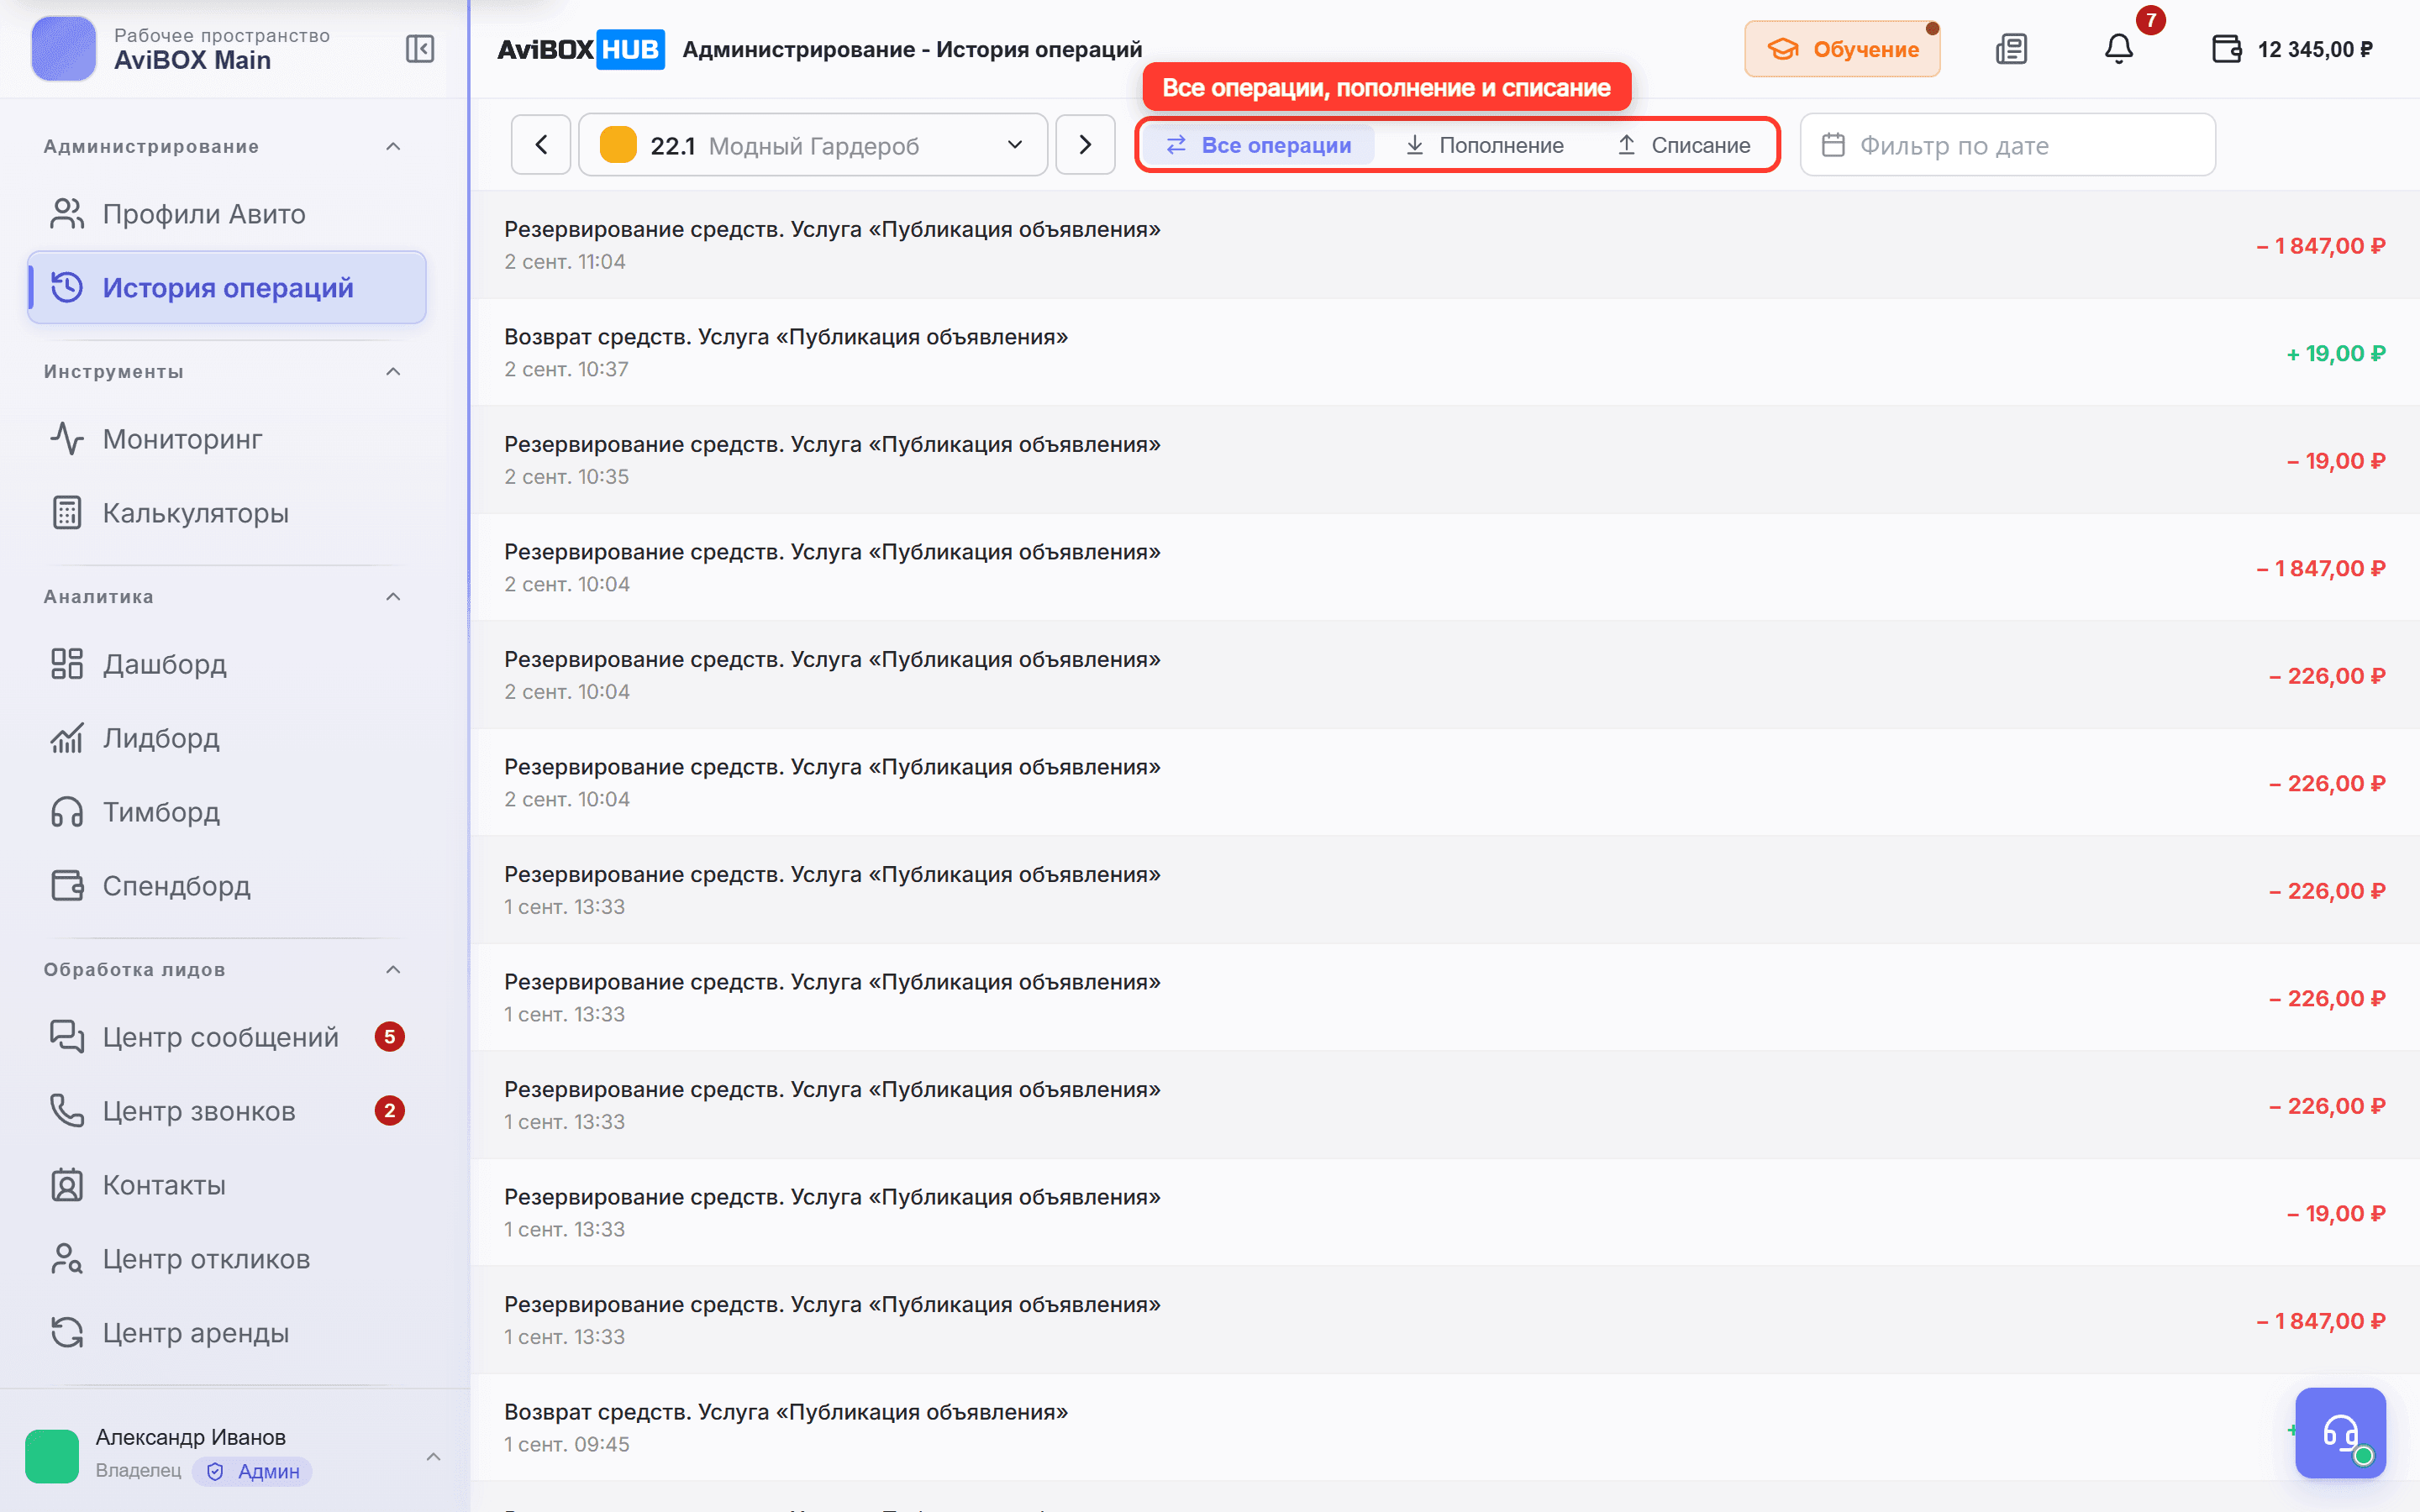This screenshot has height=1512, width=2420.
Task: Click the Админ role badge
Action: coord(253,1472)
